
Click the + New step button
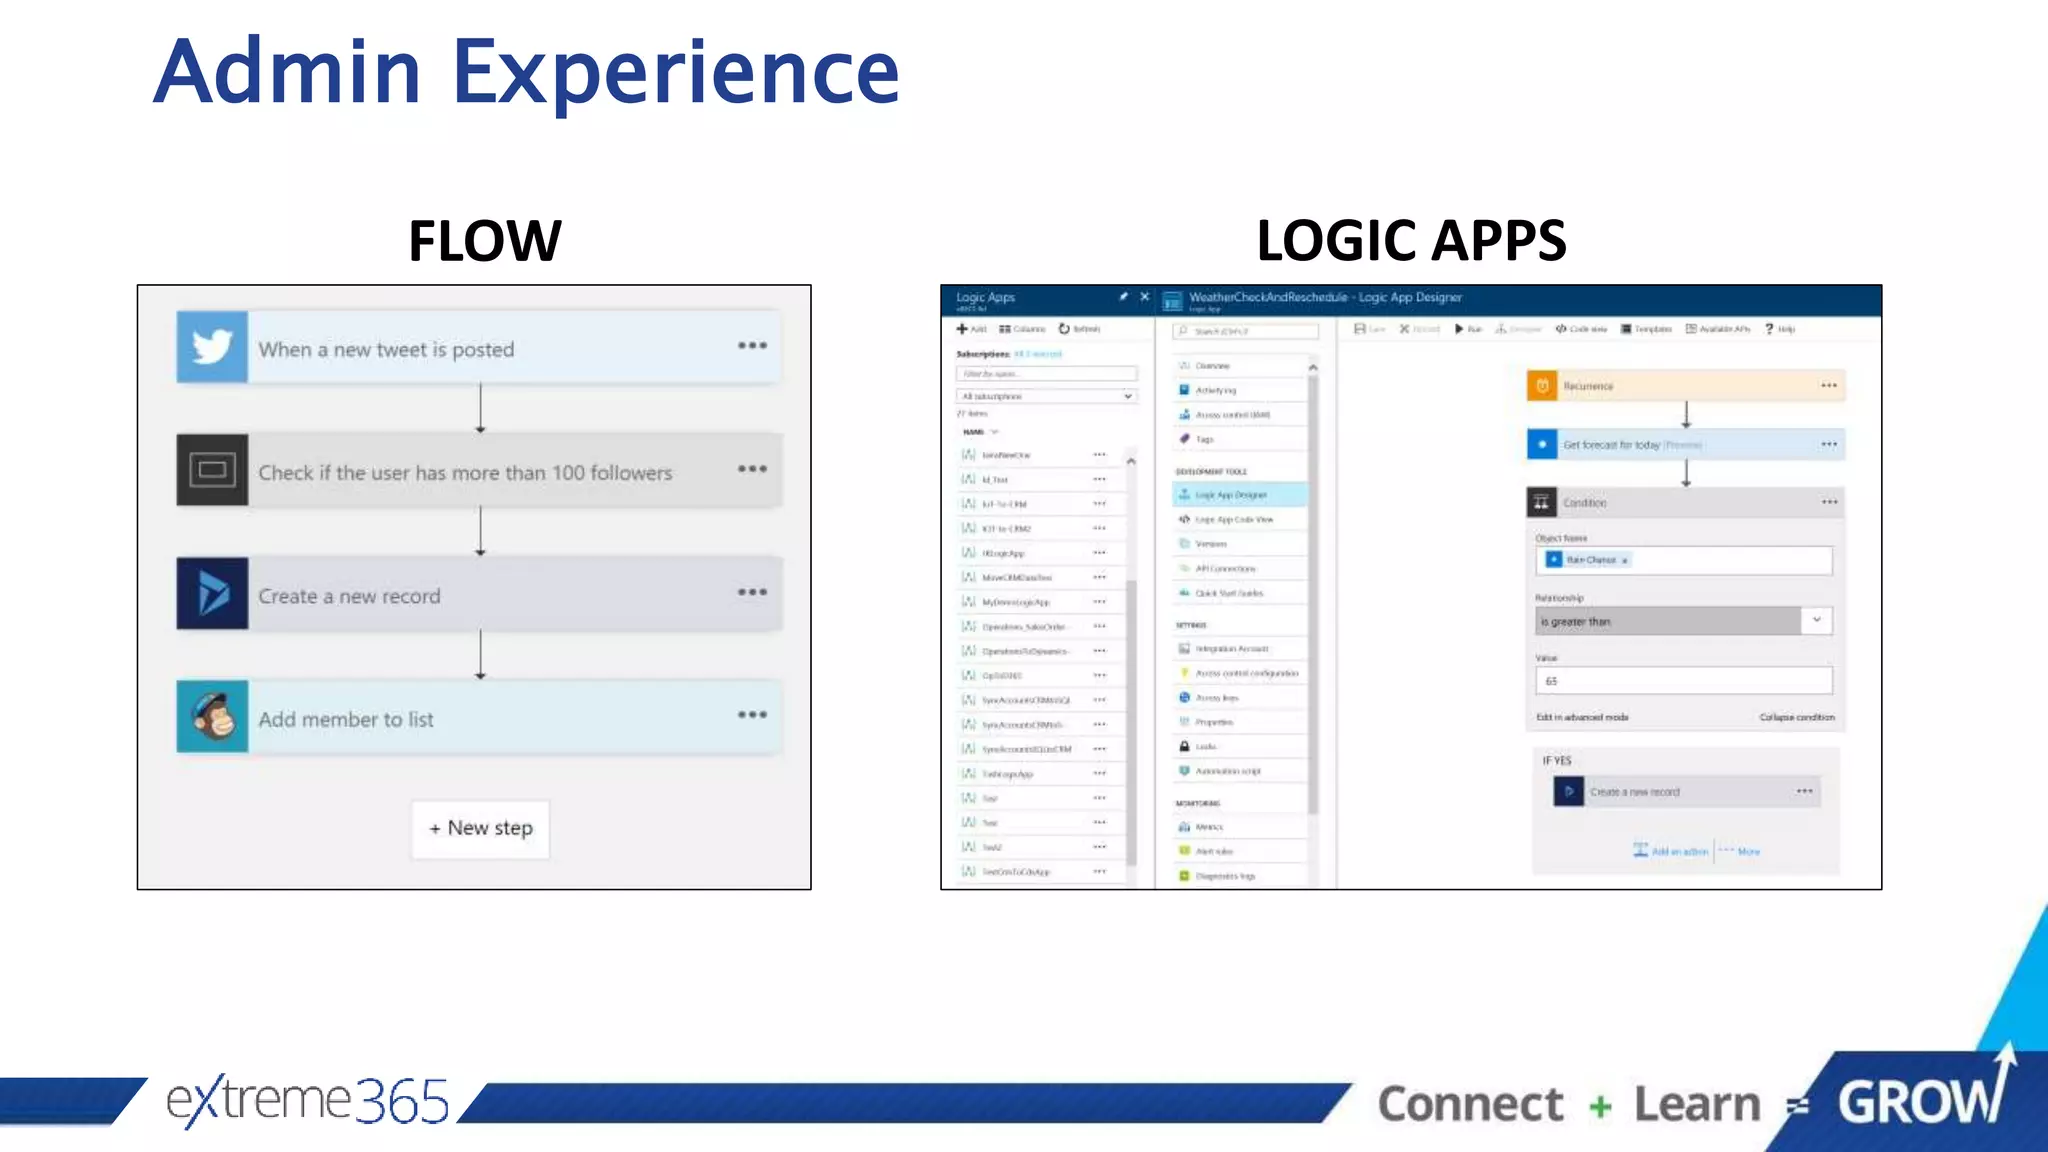(481, 828)
